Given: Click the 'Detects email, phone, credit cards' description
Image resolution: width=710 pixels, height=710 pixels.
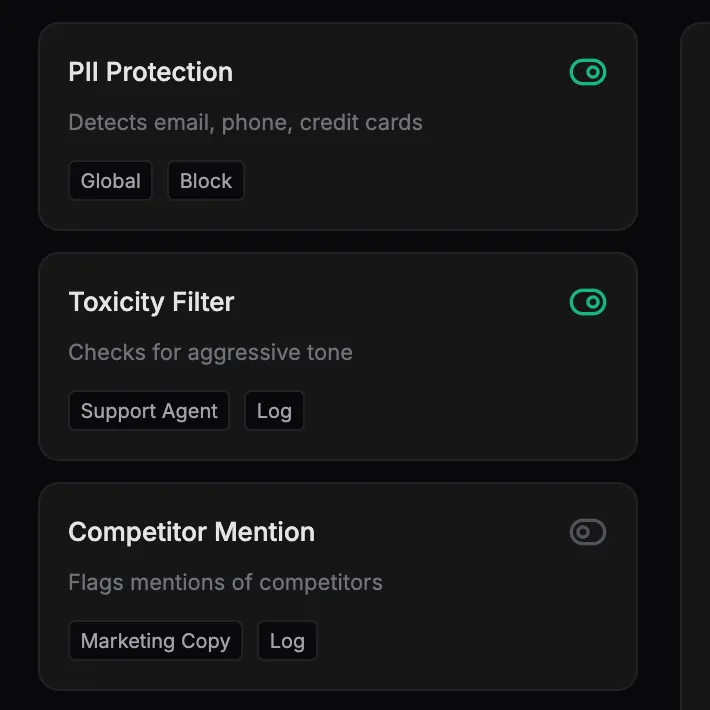Looking at the screenshot, I should coord(245,123).
